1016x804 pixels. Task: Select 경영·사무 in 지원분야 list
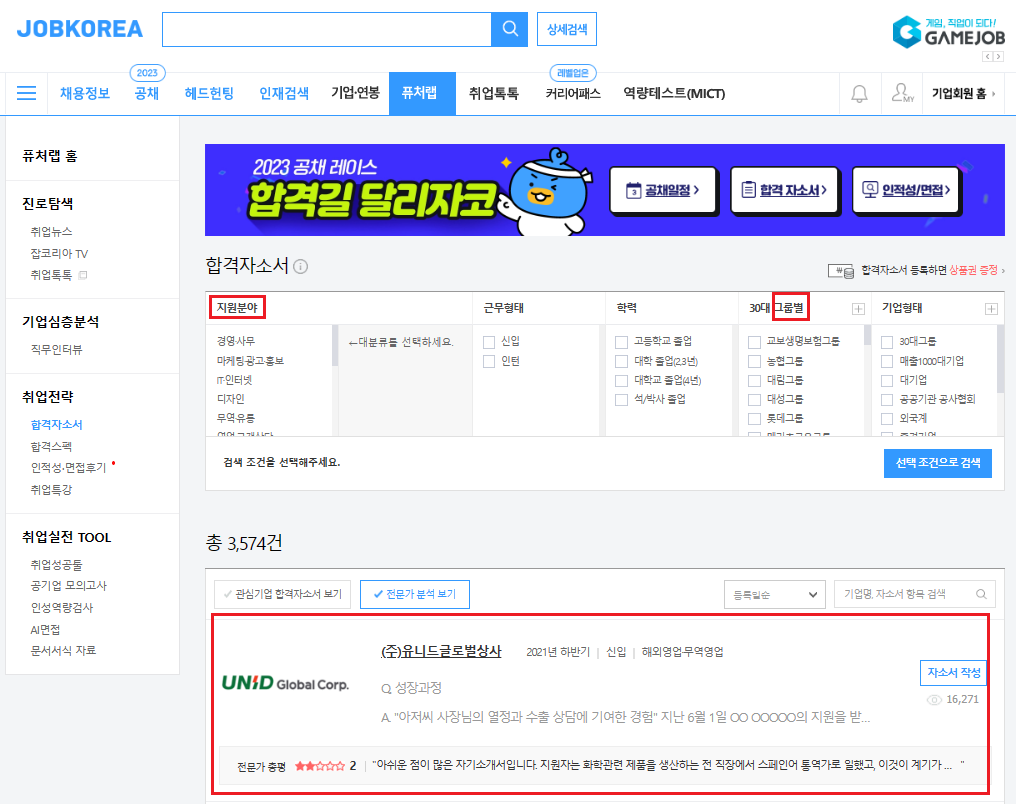click(x=236, y=341)
